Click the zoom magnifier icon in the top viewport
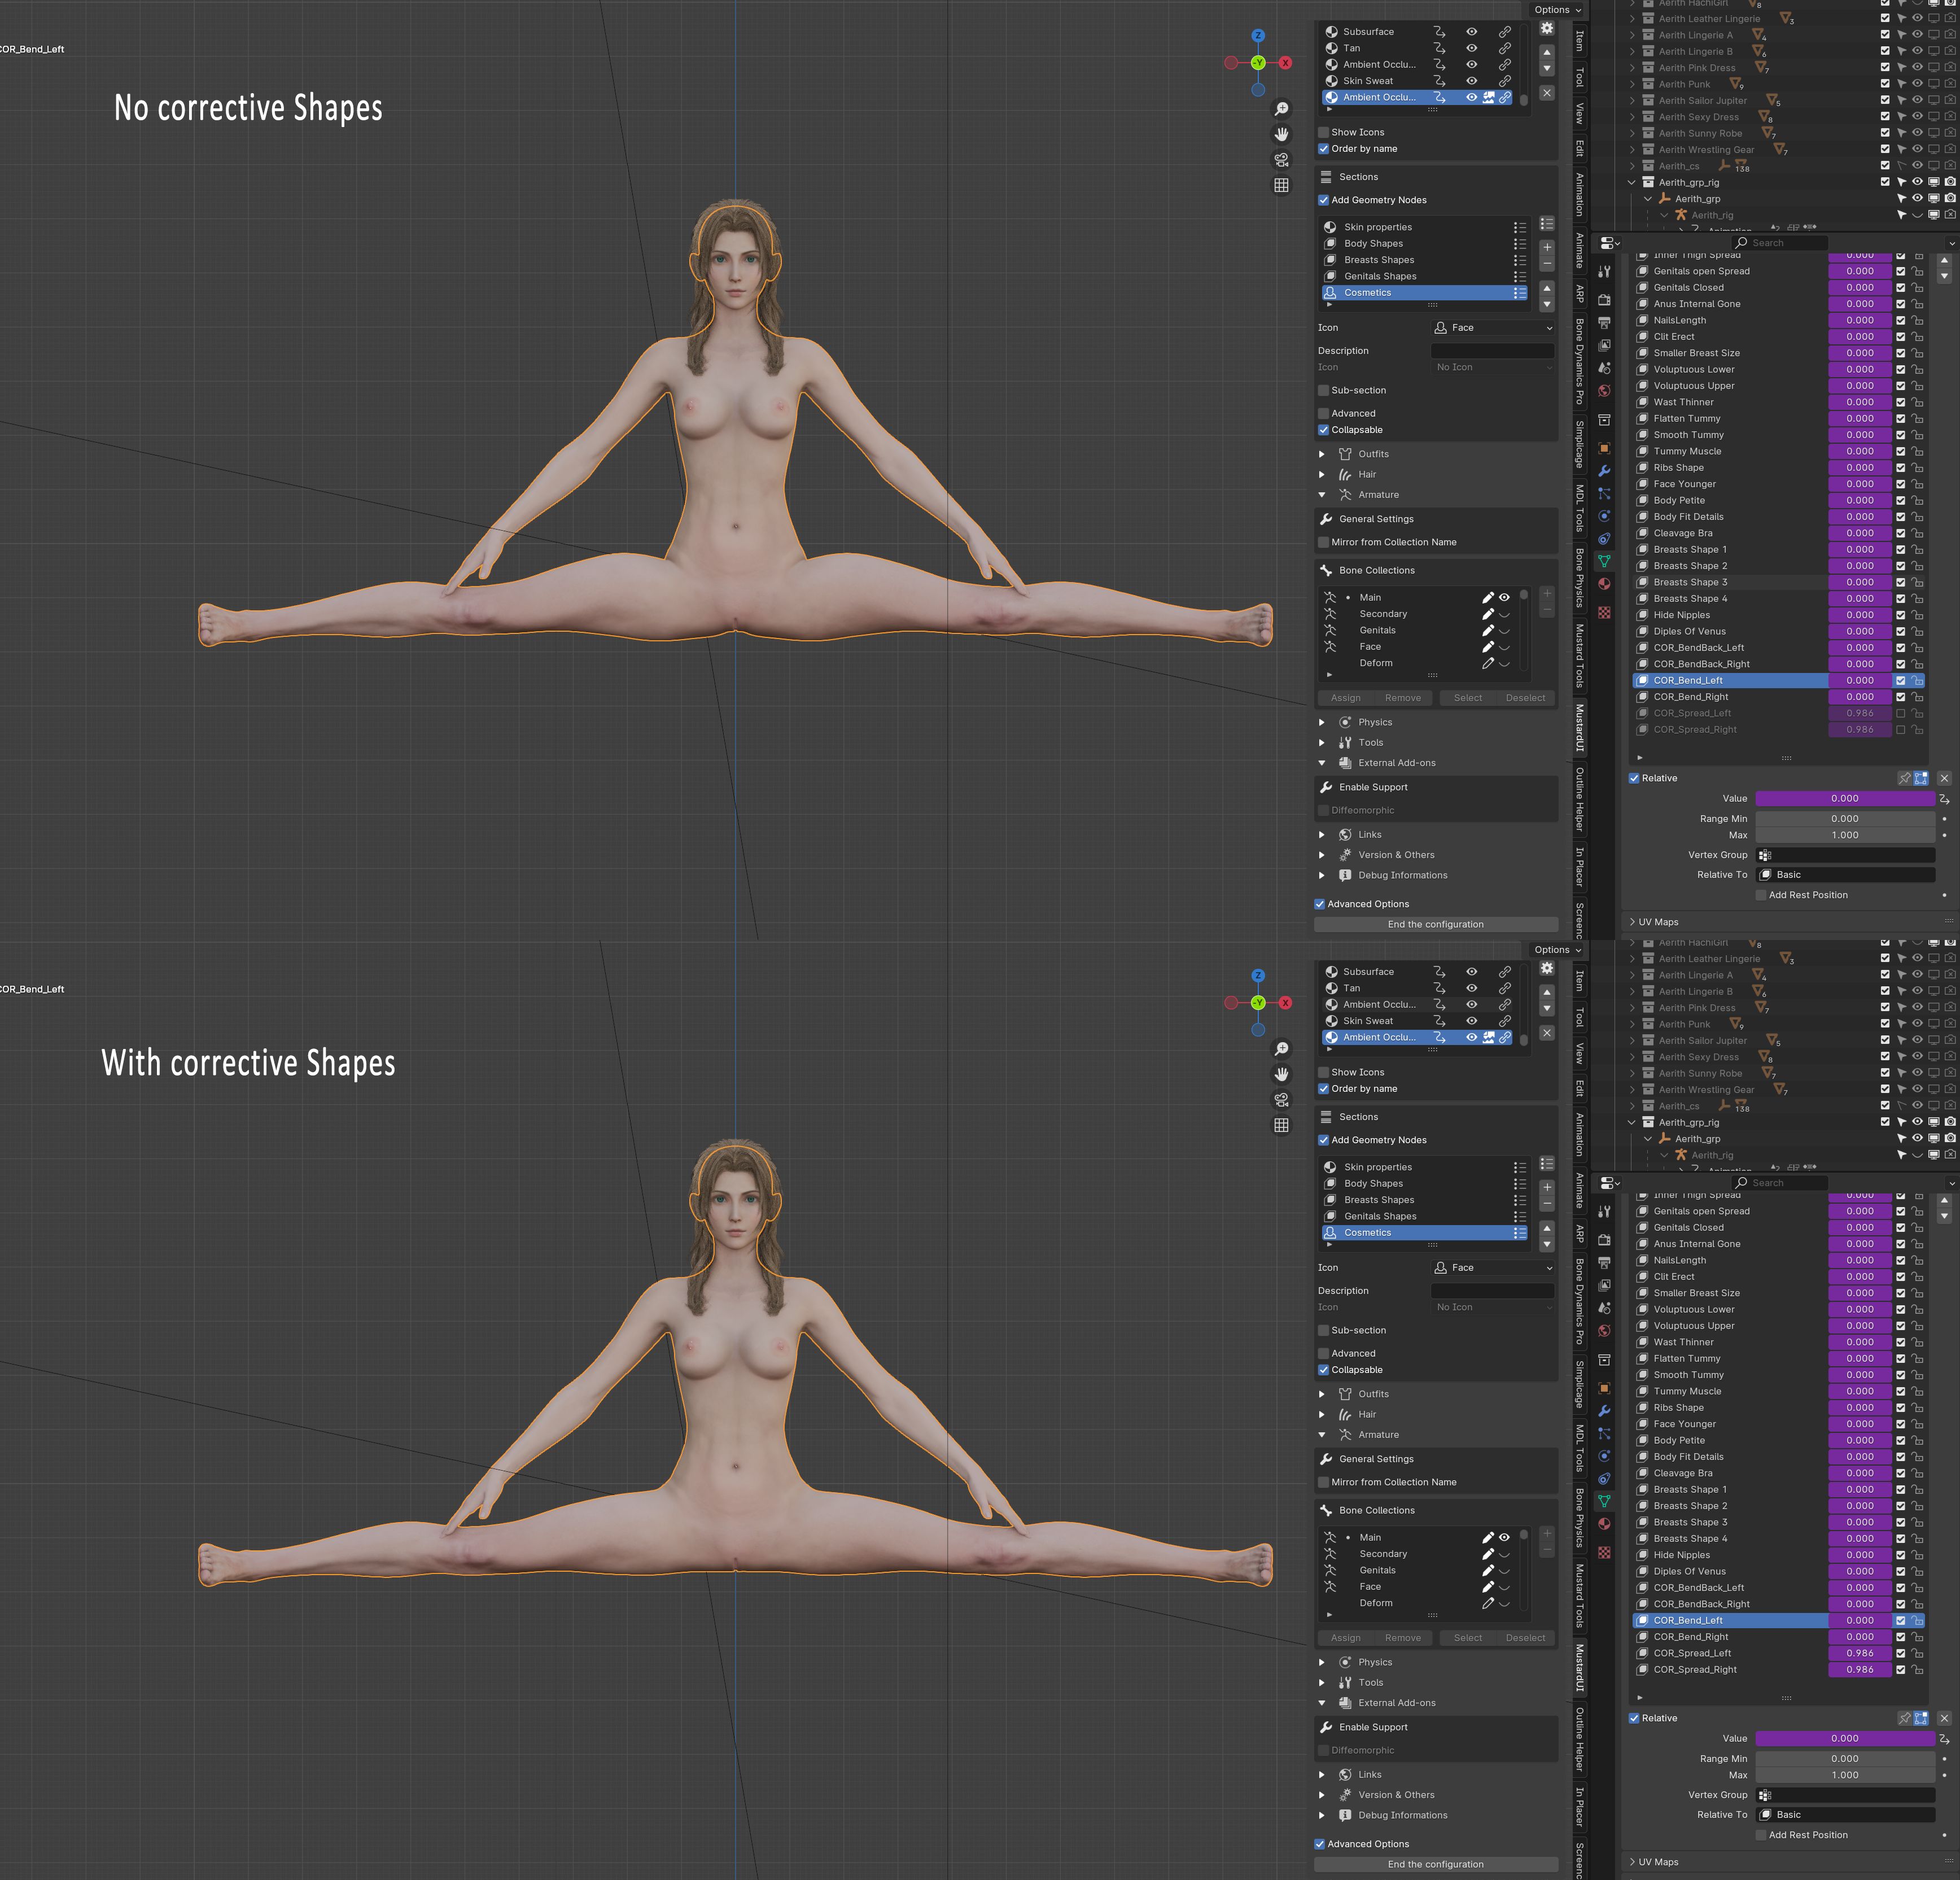 pos(1281,109)
